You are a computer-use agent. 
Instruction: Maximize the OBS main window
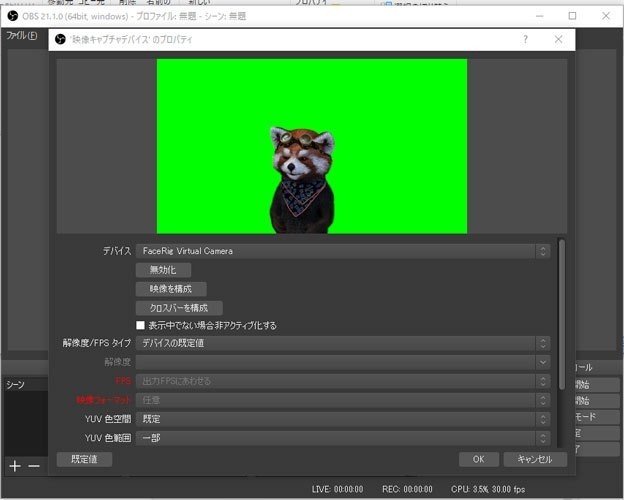pyautogui.click(x=572, y=16)
